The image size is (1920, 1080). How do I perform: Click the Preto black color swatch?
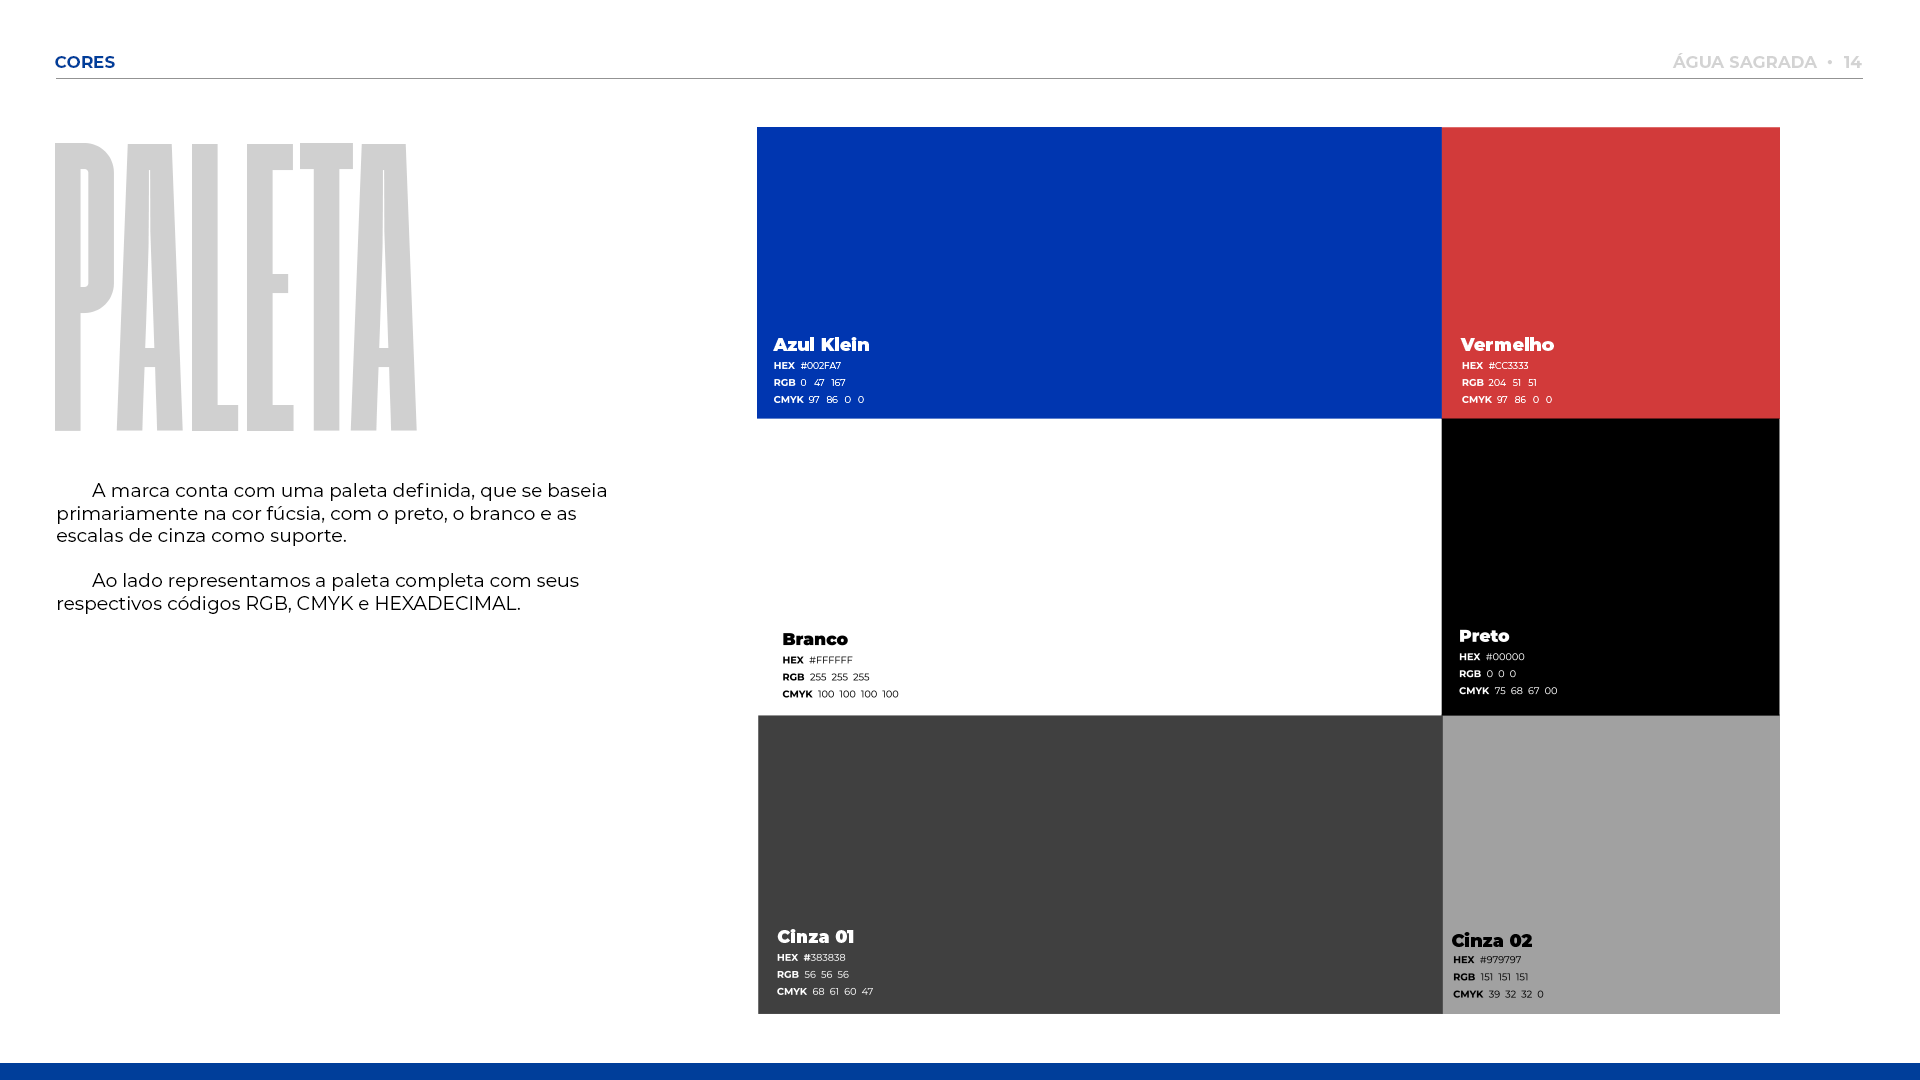pos(1611,567)
